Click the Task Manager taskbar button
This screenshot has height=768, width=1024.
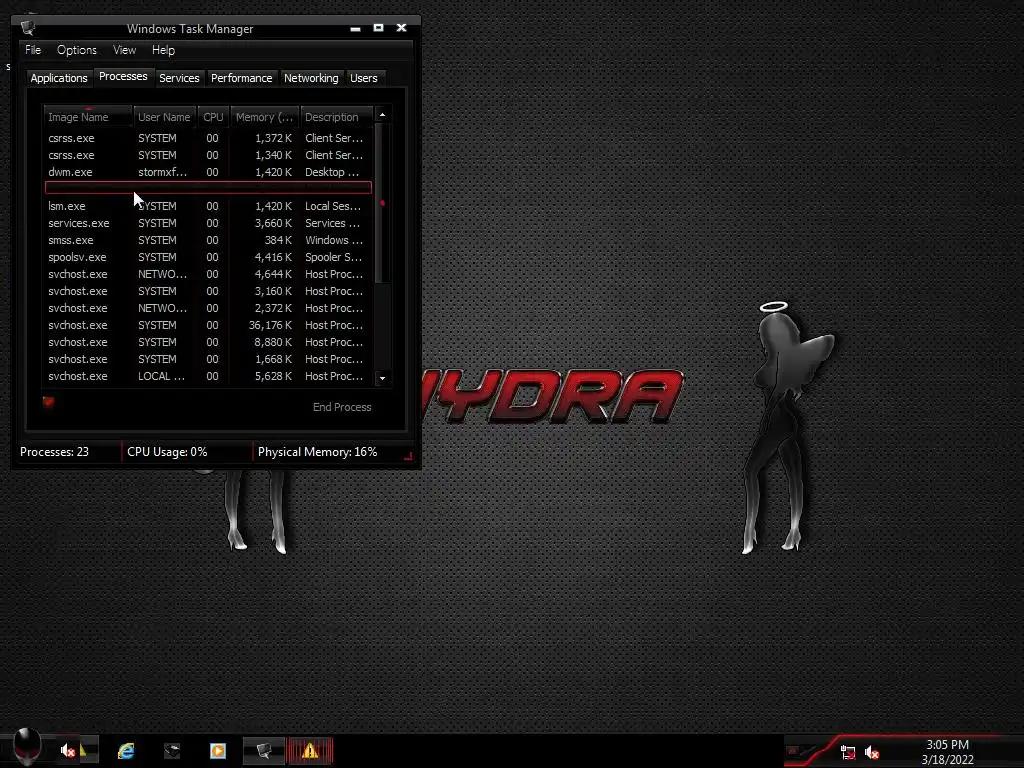click(x=264, y=750)
